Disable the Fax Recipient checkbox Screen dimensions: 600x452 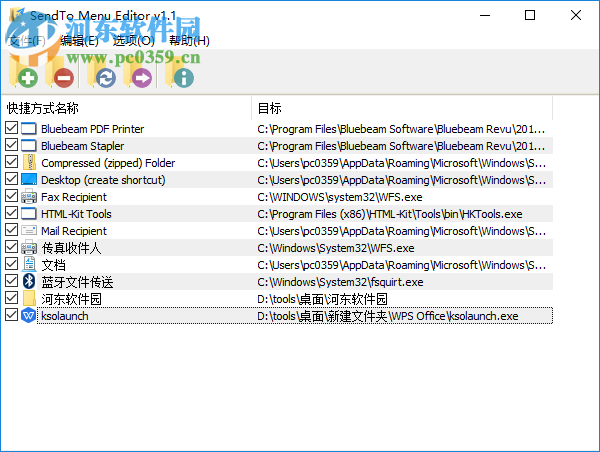[x=11, y=196]
